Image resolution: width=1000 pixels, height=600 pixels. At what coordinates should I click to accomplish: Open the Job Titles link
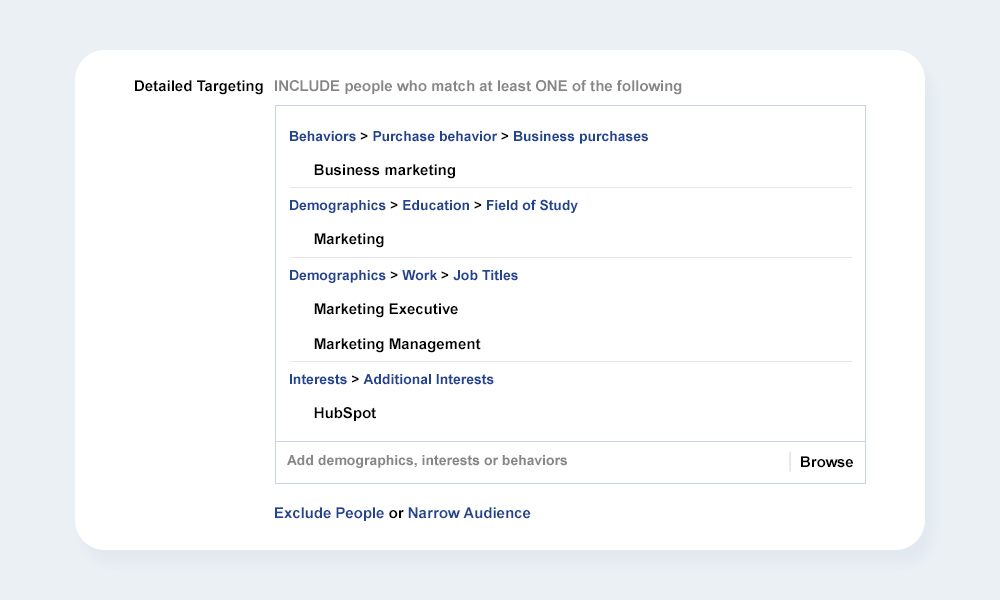tap(485, 275)
